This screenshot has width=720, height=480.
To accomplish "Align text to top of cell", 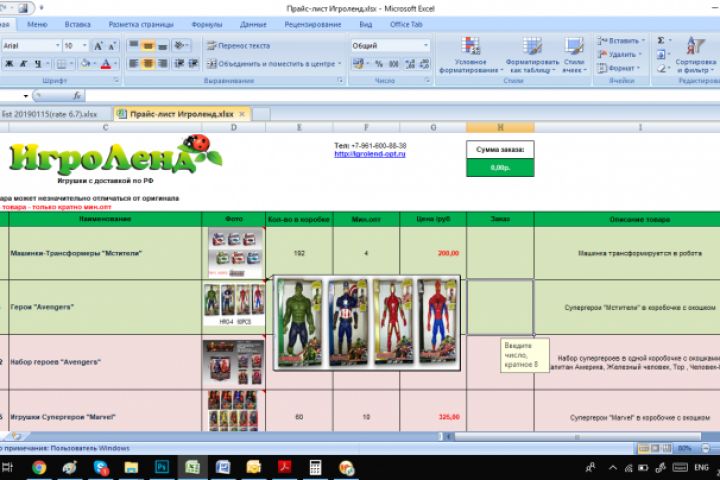I will (x=134, y=45).
